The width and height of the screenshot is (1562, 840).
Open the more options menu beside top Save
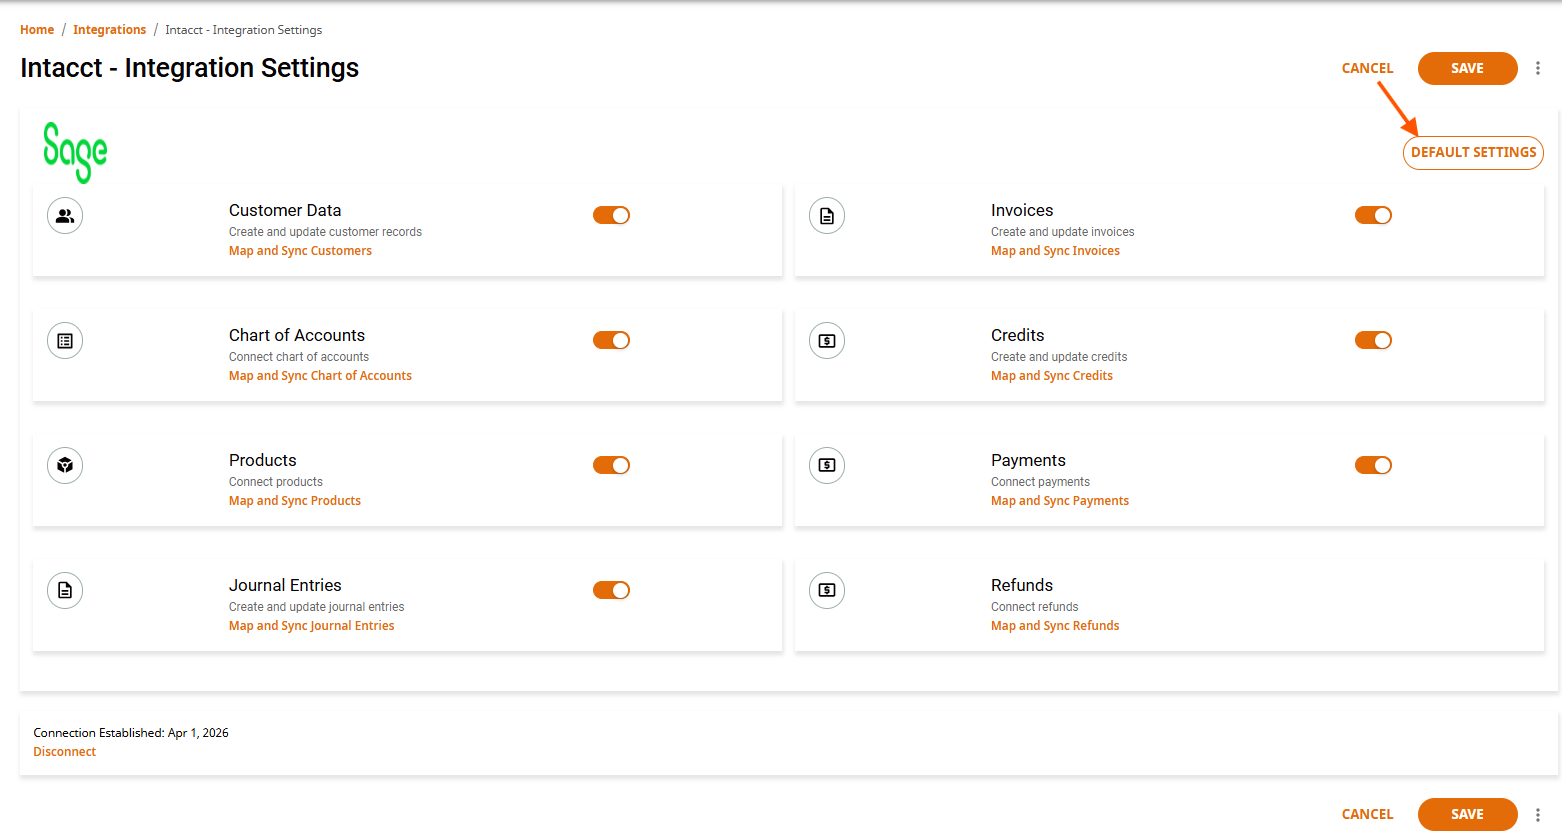tap(1538, 68)
